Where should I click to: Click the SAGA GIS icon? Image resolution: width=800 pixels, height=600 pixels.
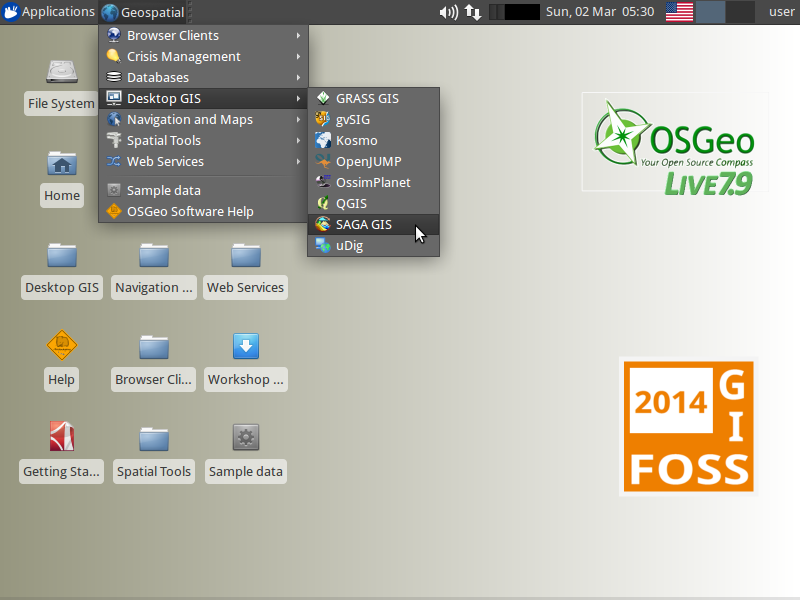[322, 224]
